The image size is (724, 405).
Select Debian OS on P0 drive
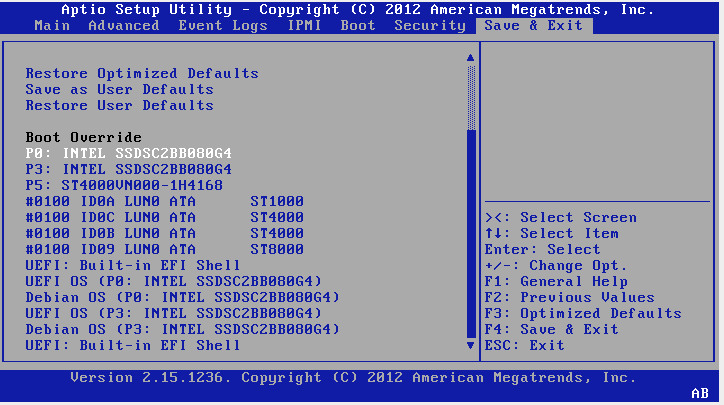[x=182, y=297]
